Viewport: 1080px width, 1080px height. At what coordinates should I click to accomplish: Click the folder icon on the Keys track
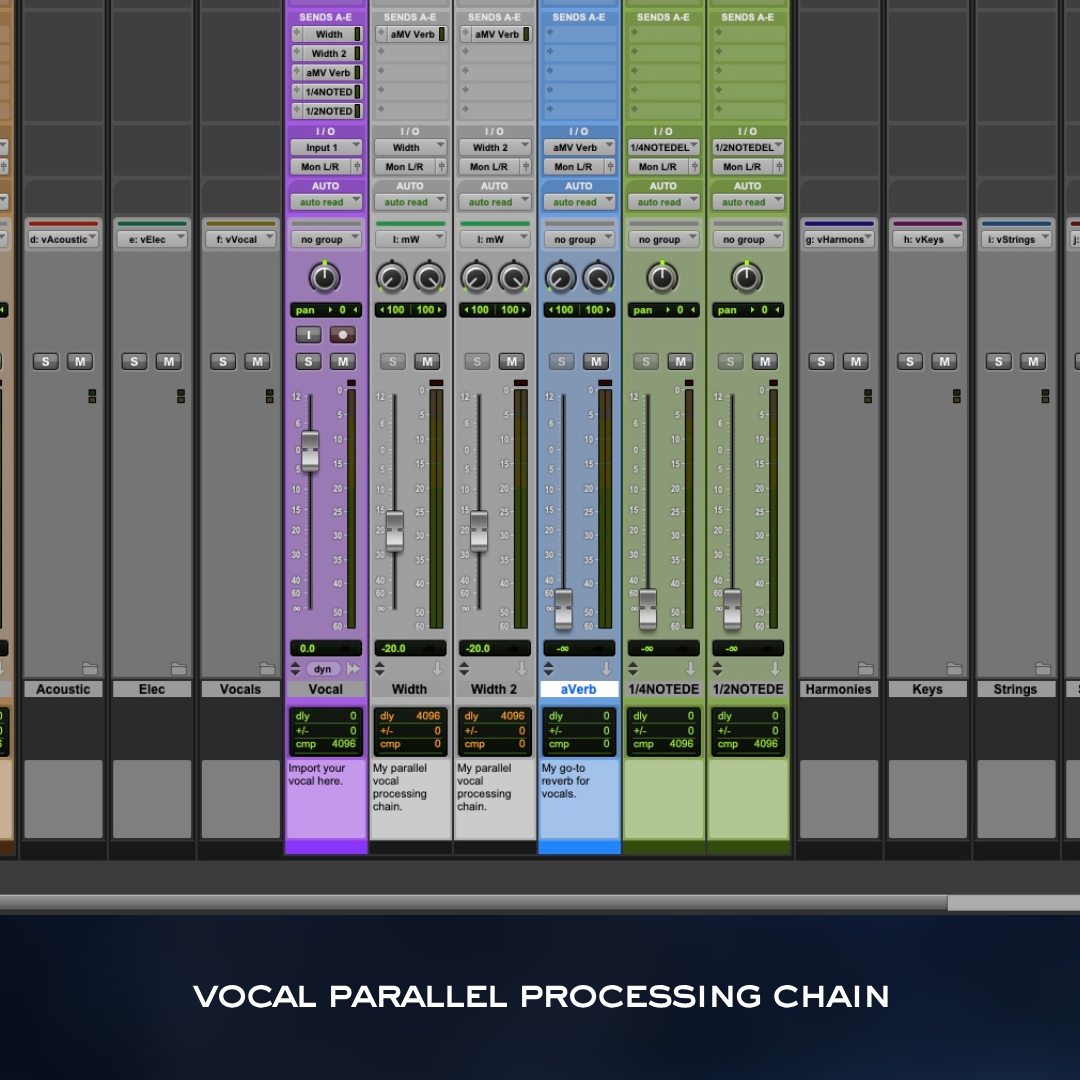(955, 668)
